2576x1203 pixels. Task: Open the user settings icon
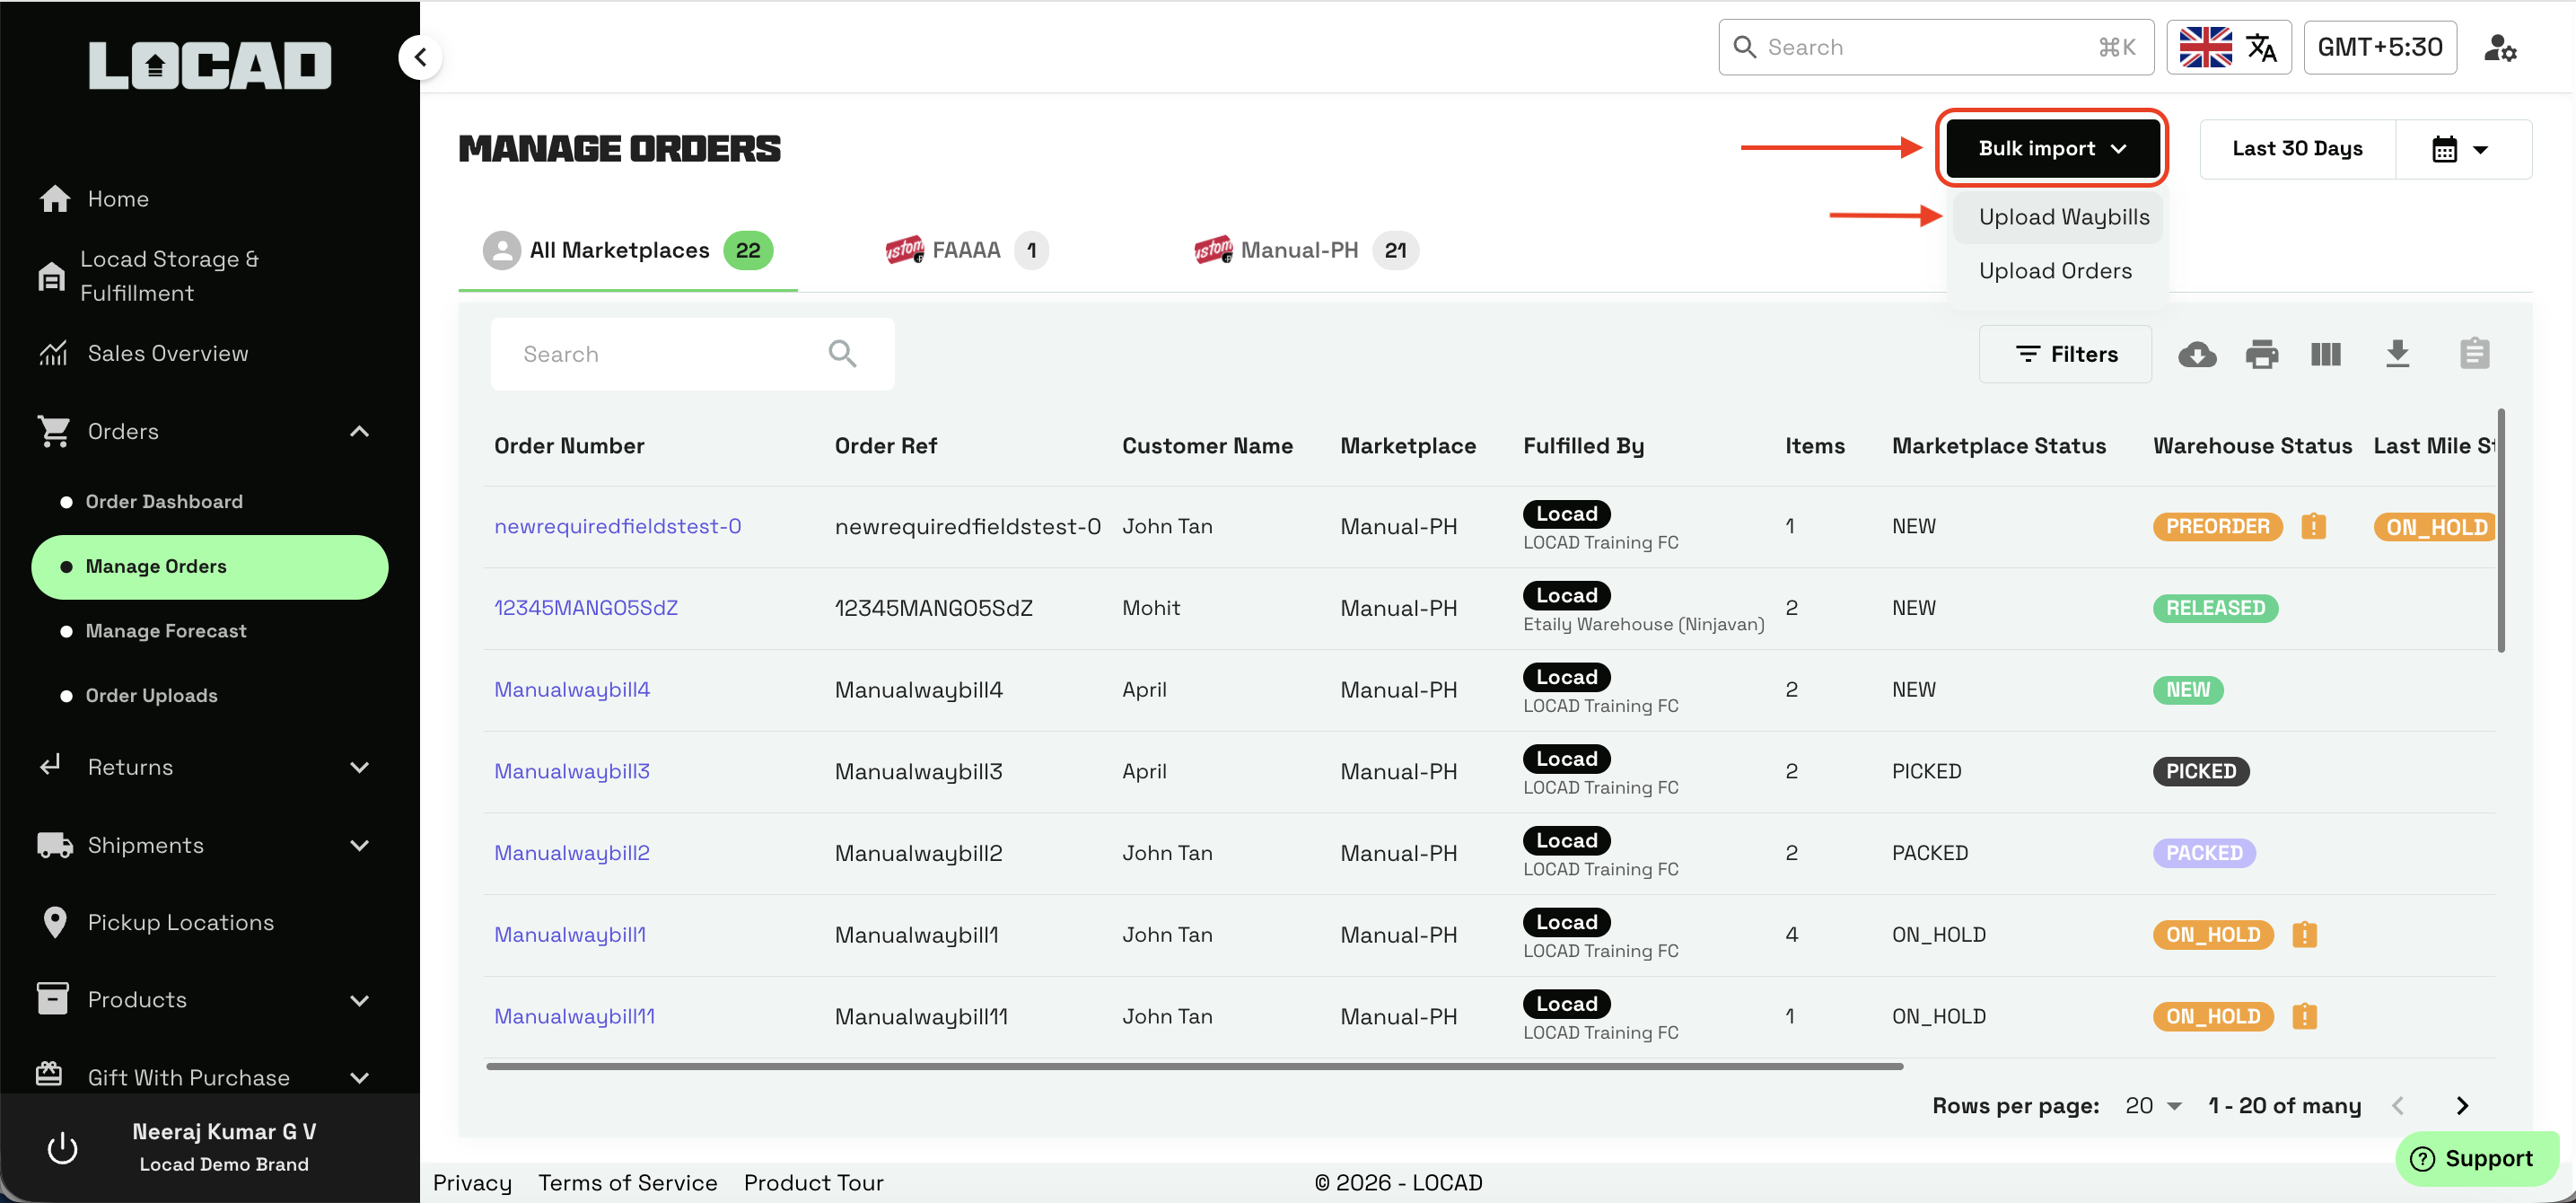coord(2500,48)
